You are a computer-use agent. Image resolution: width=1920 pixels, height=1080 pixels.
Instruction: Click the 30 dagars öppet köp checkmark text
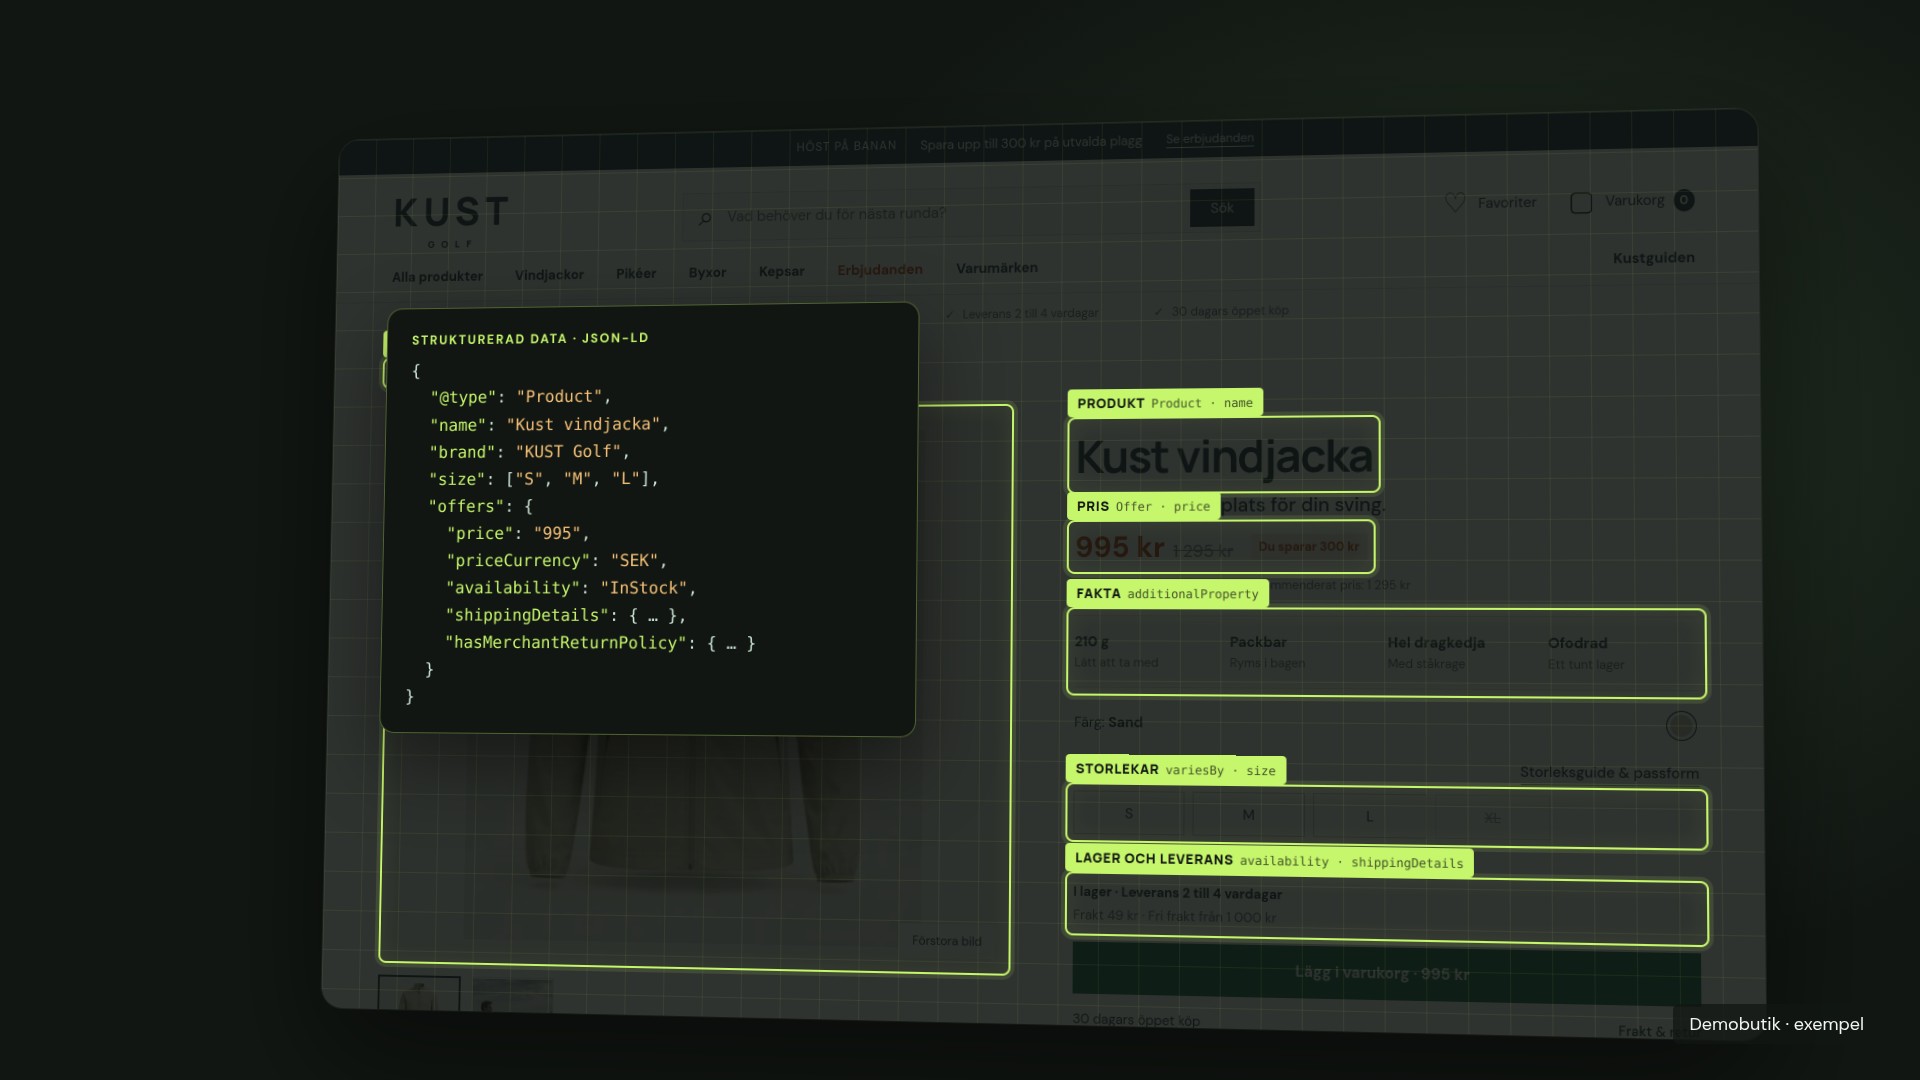tap(1221, 311)
